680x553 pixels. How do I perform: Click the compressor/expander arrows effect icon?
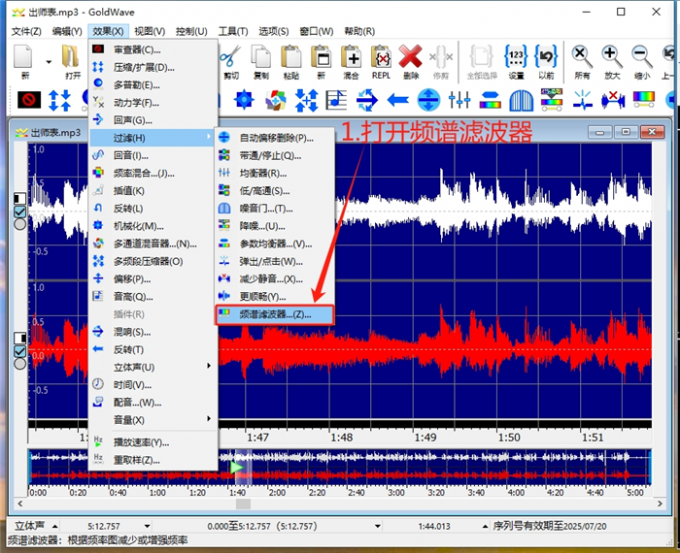point(59,100)
